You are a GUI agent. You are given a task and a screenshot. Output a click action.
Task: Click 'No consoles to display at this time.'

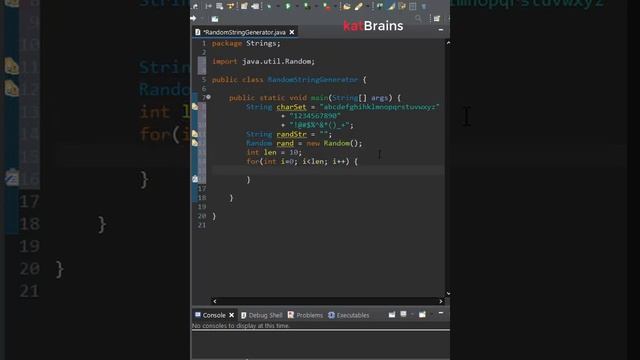click(241, 326)
